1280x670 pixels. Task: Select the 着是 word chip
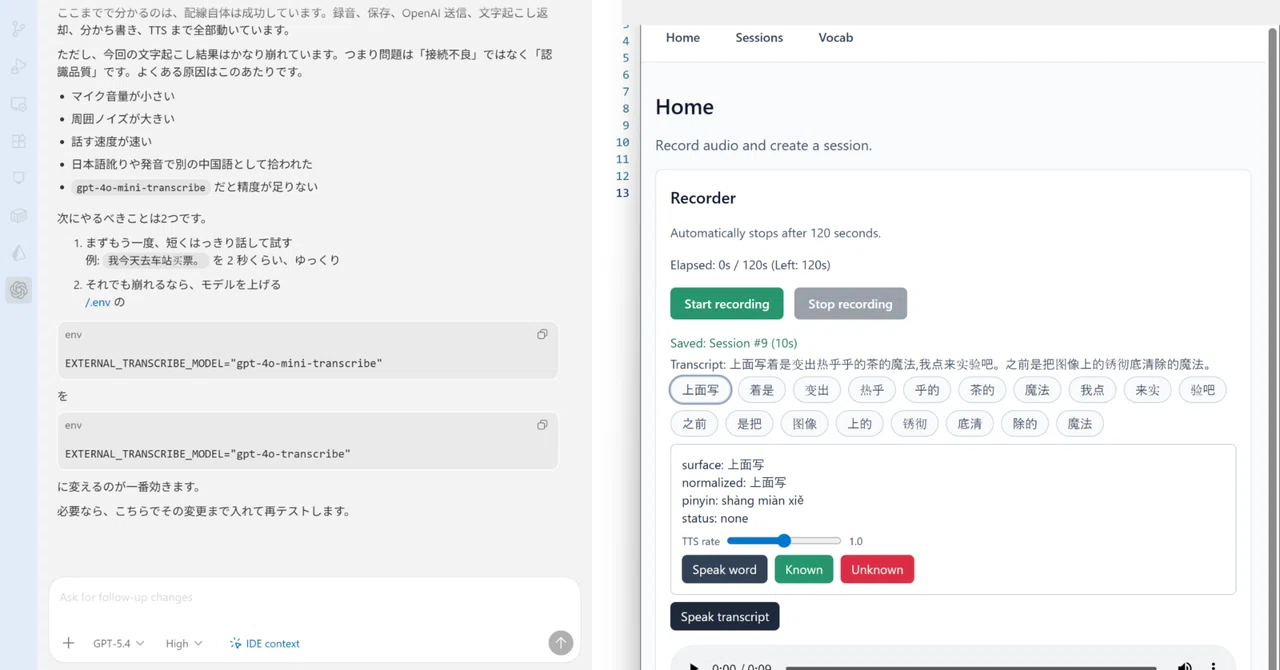[x=762, y=390]
